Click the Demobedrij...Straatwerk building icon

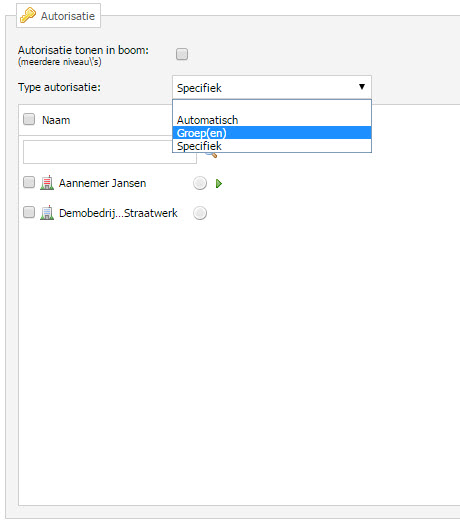click(x=47, y=213)
